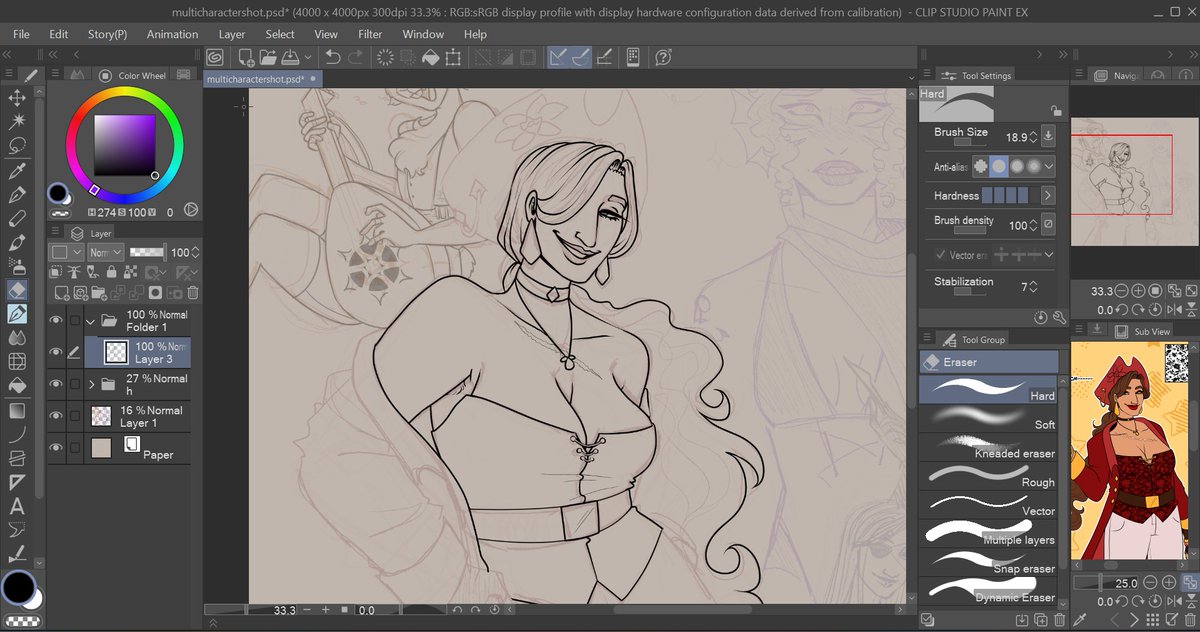The image size is (1200, 632).
Task: Click the wrench sub tool detail icon
Action: pyautogui.click(x=1060, y=317)
